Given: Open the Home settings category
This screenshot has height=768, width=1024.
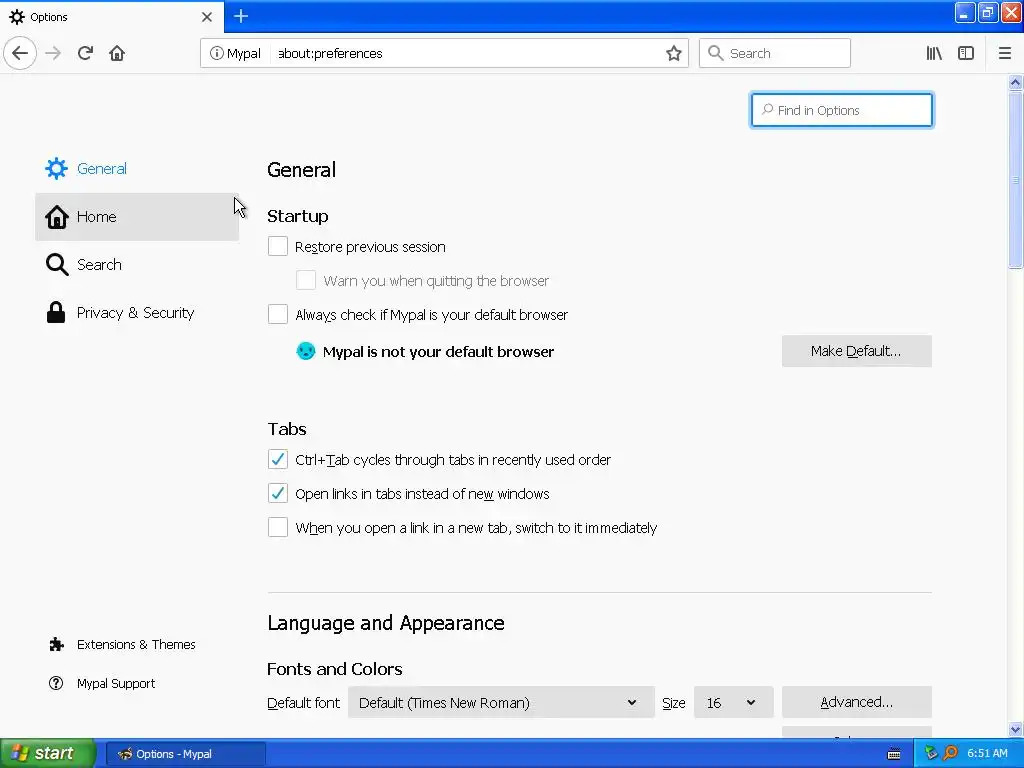Looking at the screenshot, I should pos(137,217).
